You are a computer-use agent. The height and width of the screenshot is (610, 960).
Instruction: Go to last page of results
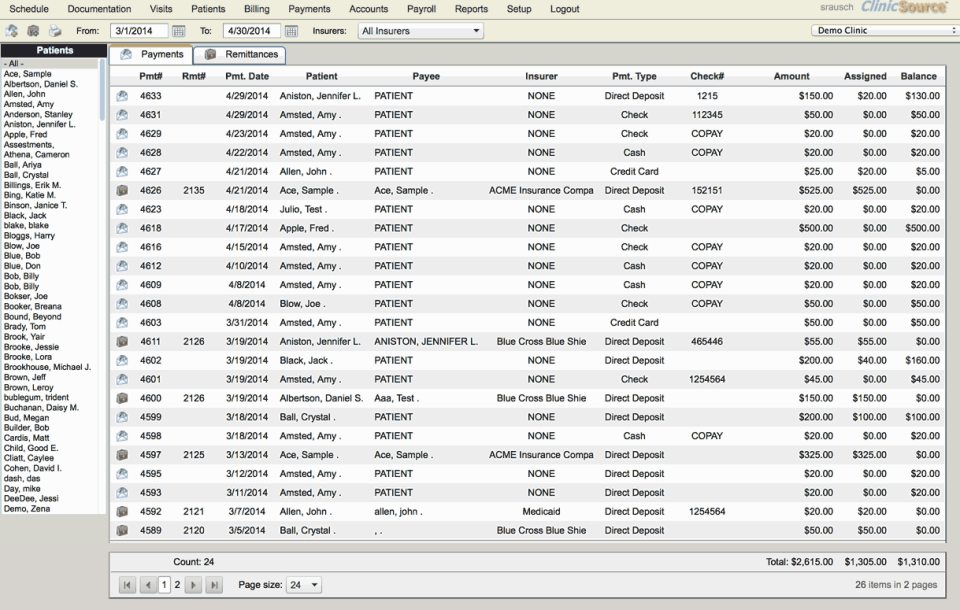pyautogui.click(x=214, y=585)
